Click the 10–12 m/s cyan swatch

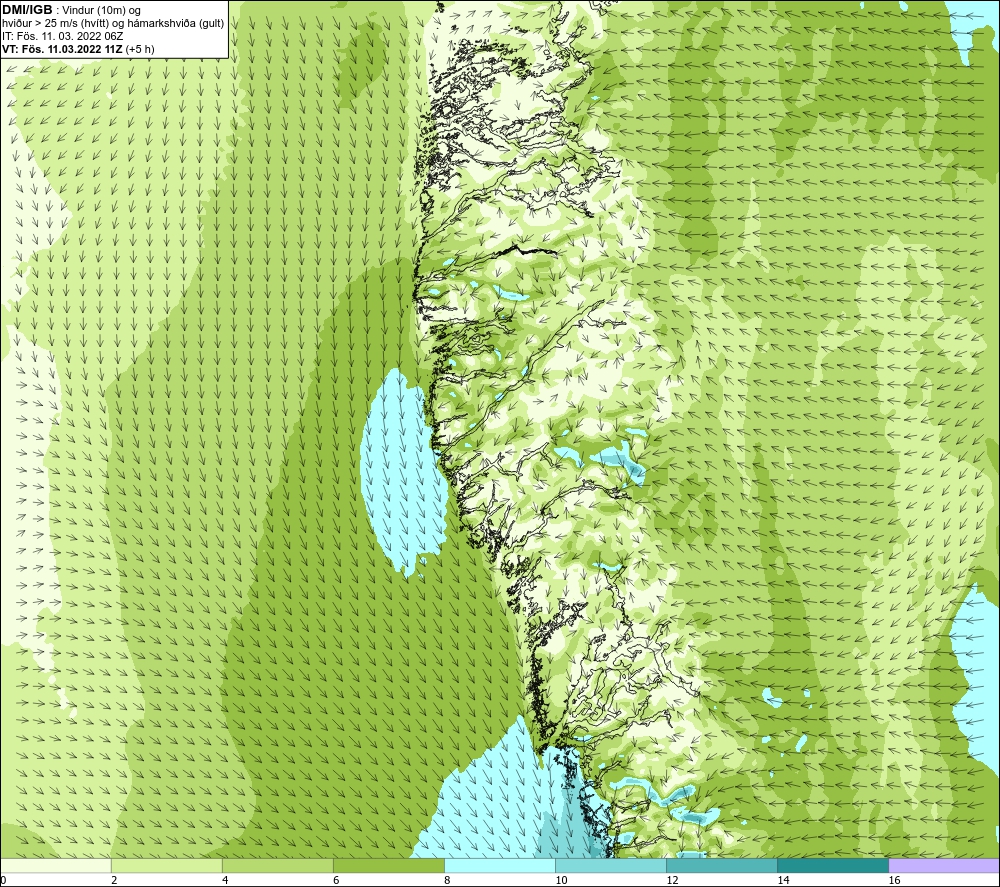point(610,865)
